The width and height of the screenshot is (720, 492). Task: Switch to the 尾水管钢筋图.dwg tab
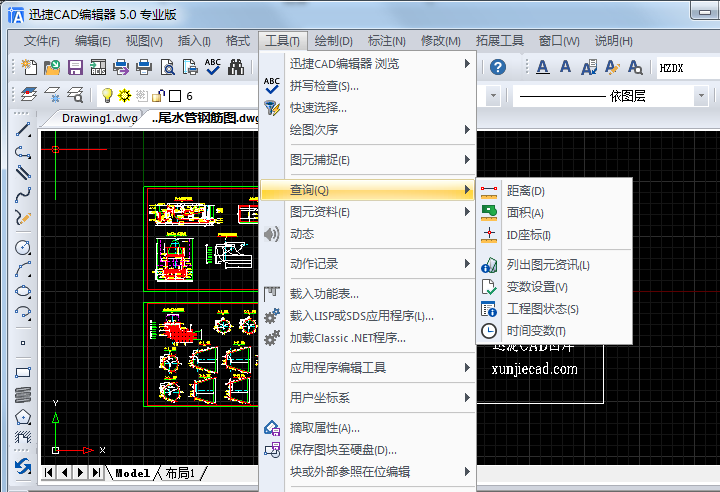coord(204,118)
